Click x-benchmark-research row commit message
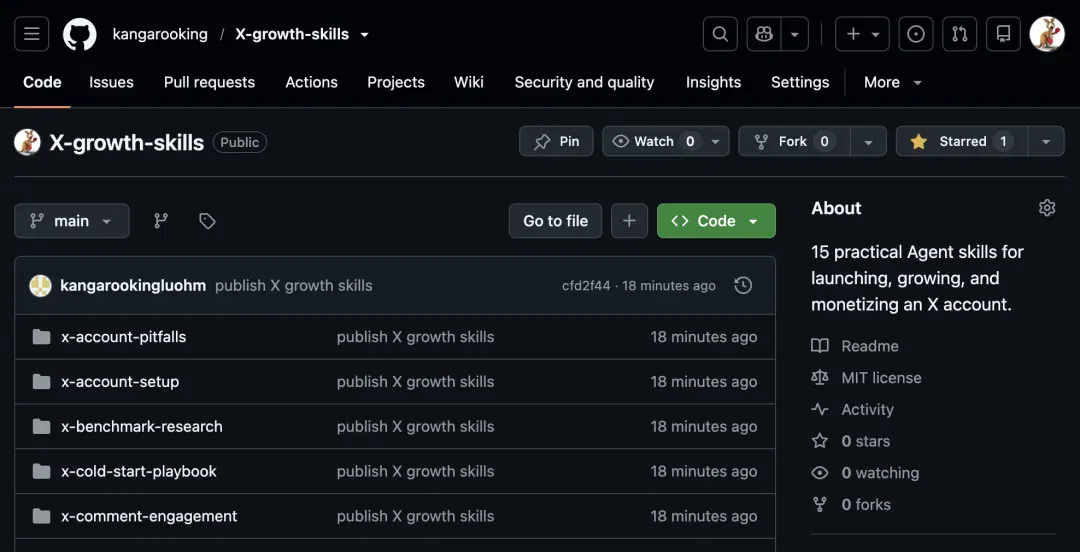Viewport: 1080px width, 552px height. 415,427
